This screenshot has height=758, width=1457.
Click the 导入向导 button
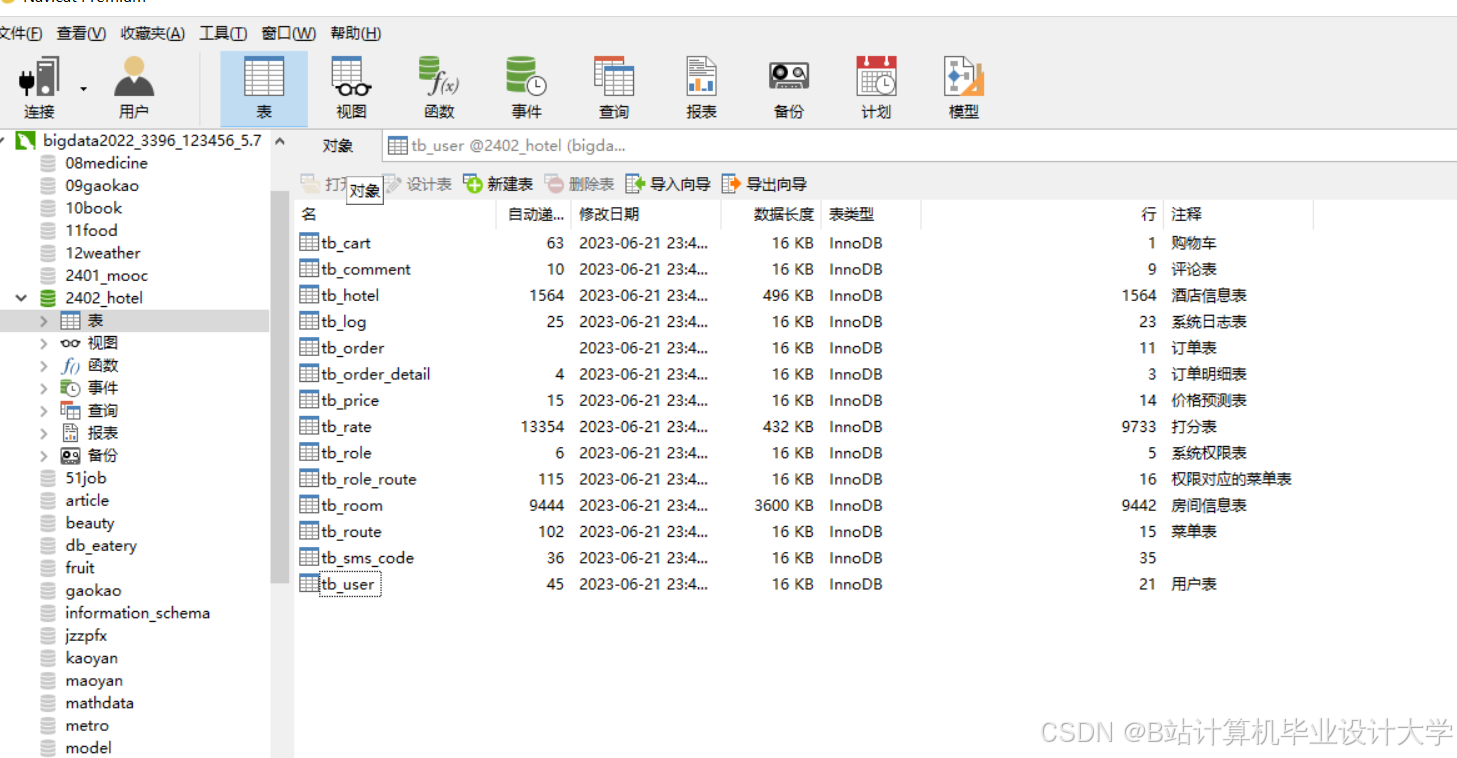coord(668,184)
